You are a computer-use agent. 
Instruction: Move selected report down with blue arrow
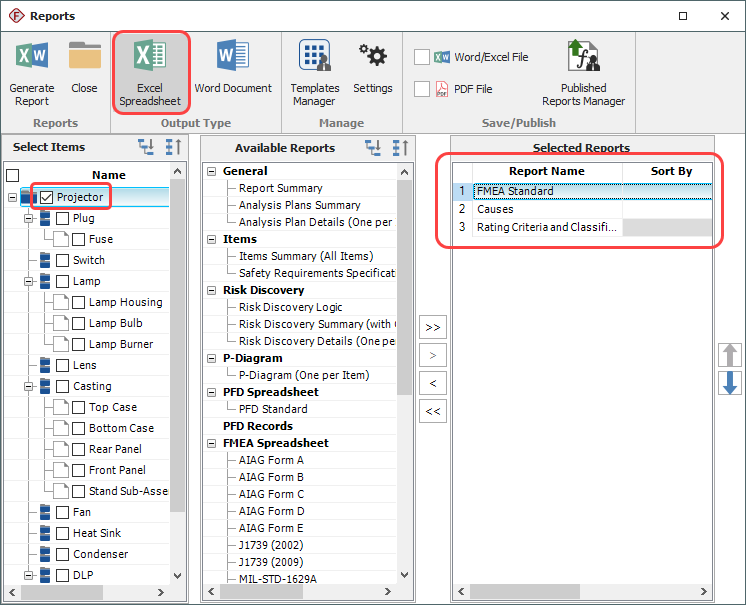tap(729, 383)
